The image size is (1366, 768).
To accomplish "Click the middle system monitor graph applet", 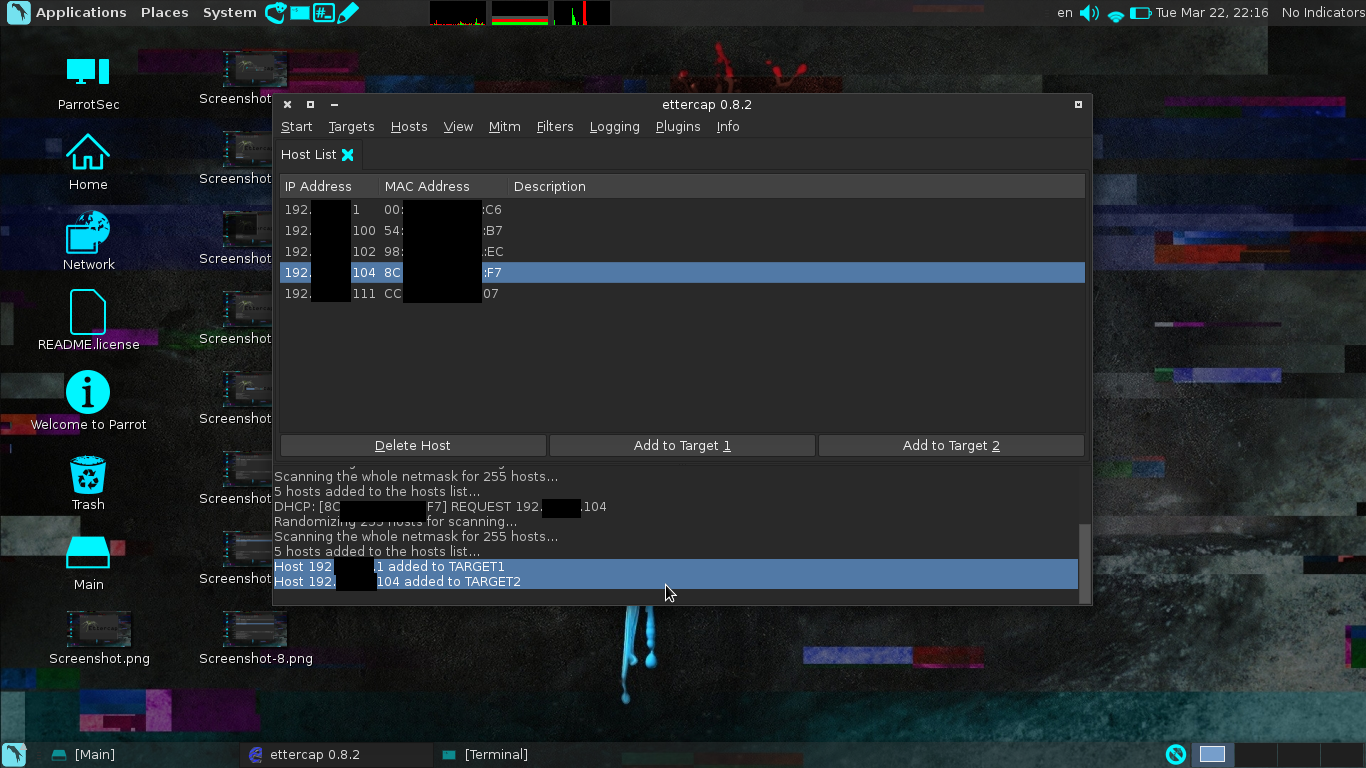I will click(x=520, y=13).
